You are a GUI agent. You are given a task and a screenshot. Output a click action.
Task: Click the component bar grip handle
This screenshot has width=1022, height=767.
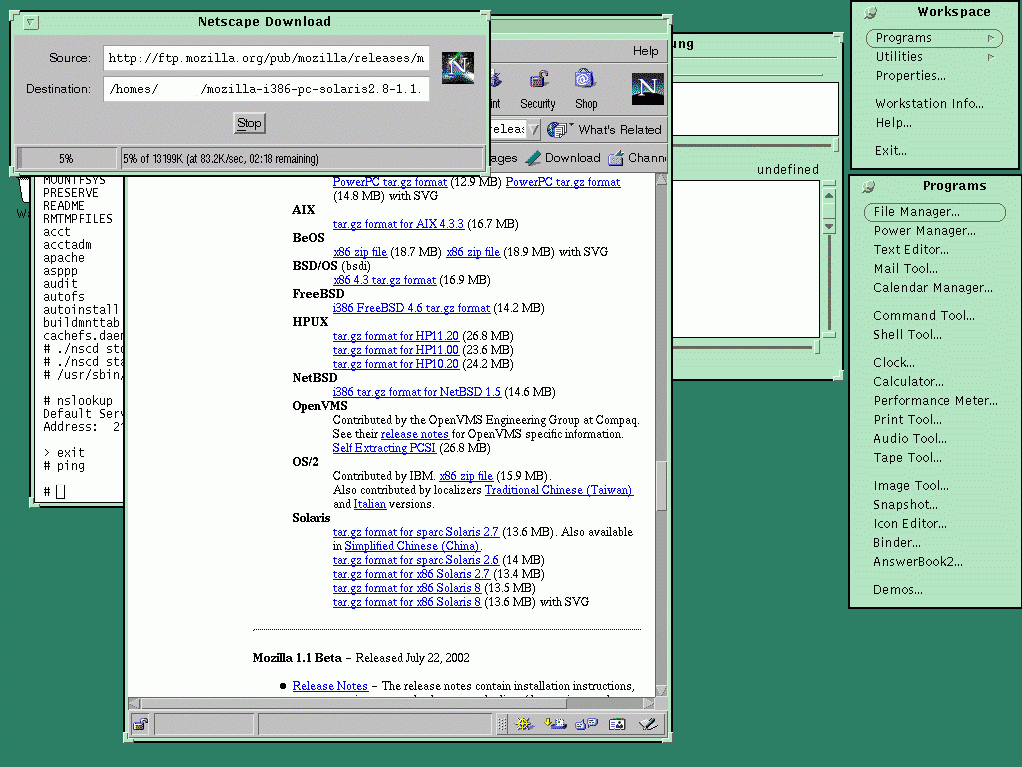click(x=502, y=724)
